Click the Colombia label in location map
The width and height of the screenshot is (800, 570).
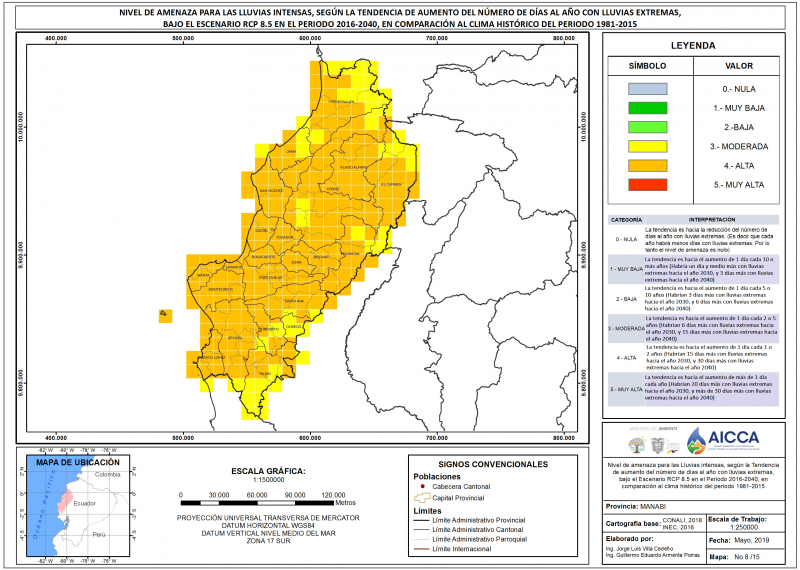tap(108, 475)
